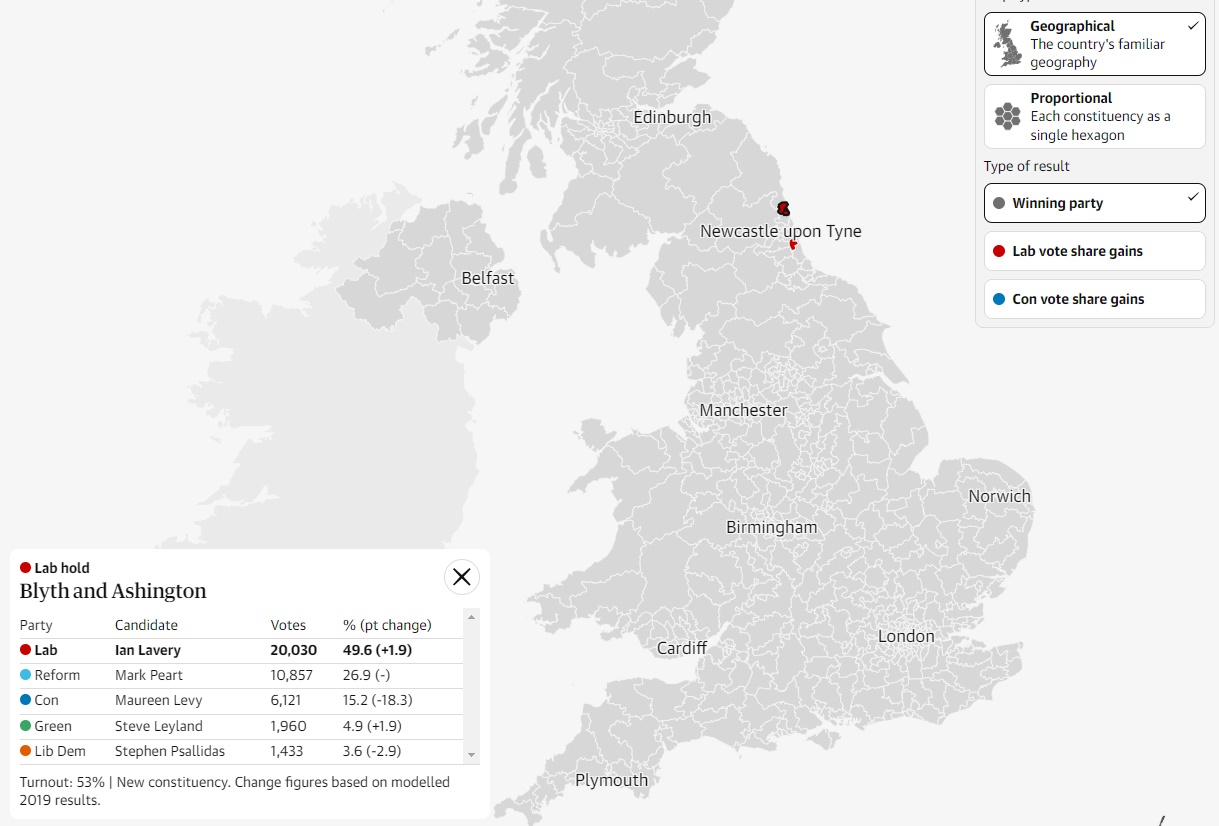Viewport: 1219px width, 826px height.
Task: Show Con vote share gains
Action: [1094, 299]
